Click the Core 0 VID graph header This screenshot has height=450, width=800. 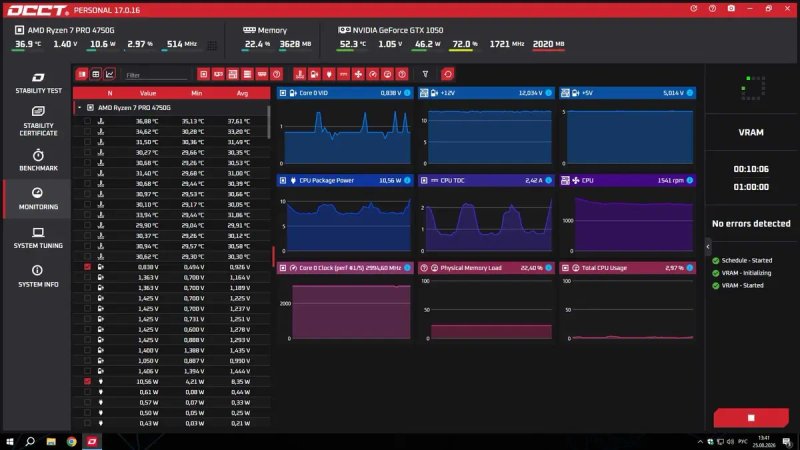coord(345,93)
